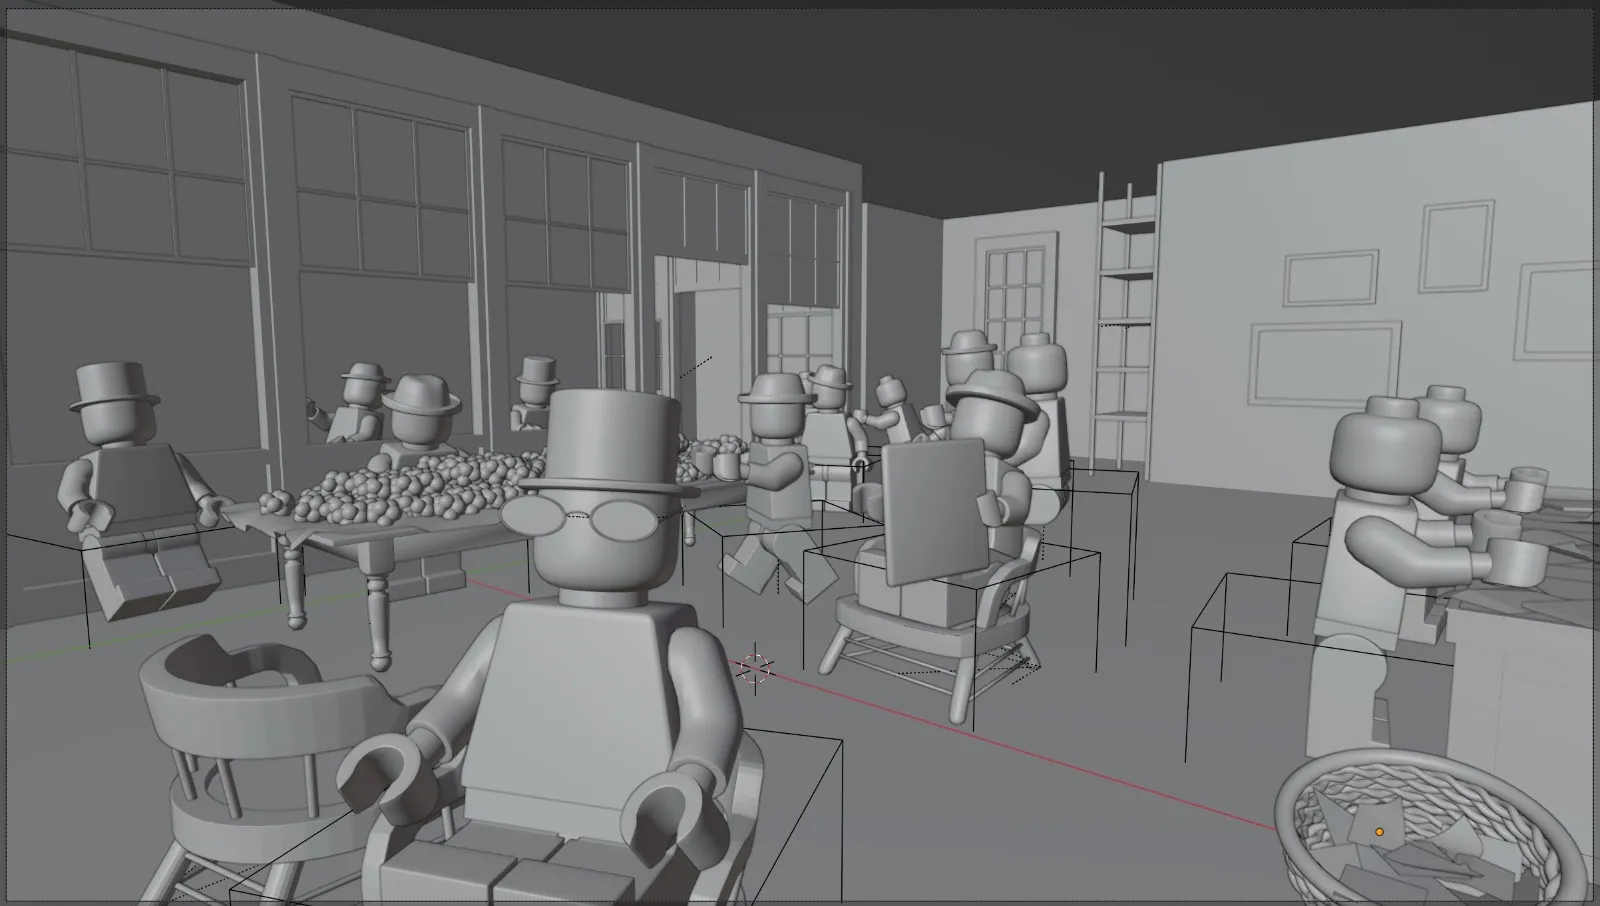1600x906 pixels.
Task: Select the turned leg of the produce table
Action: point(378,620)
